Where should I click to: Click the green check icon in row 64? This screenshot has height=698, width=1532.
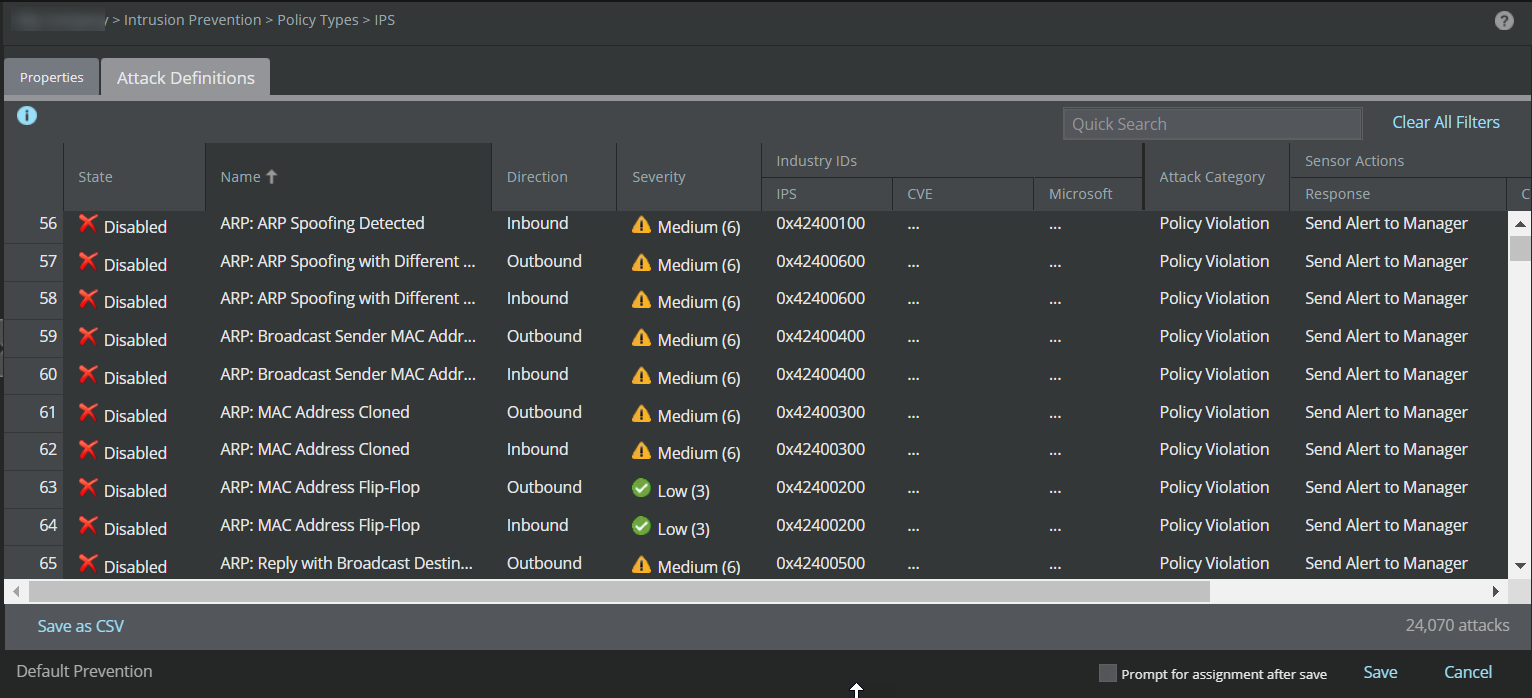641,527
